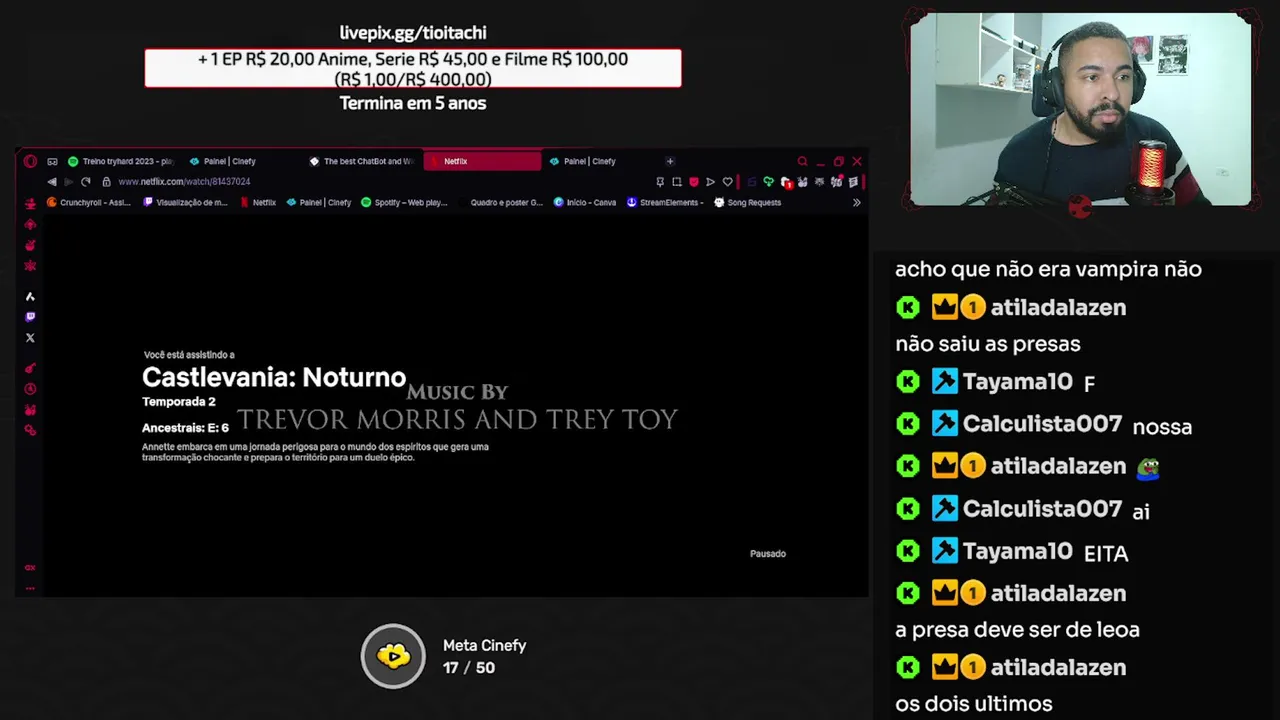Show more bookmarks with double chevron
Screen dimensions: 1280x720
856,203
